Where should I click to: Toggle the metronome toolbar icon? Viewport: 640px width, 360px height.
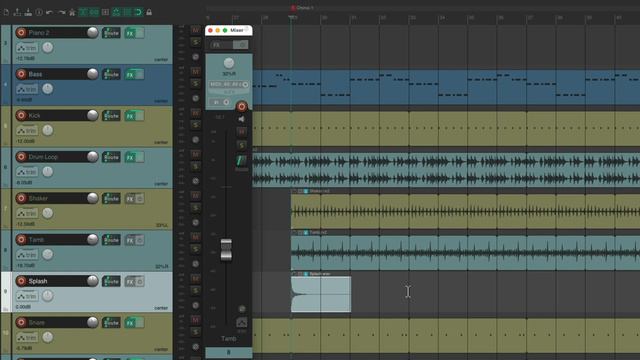click(x=72, y=12)
